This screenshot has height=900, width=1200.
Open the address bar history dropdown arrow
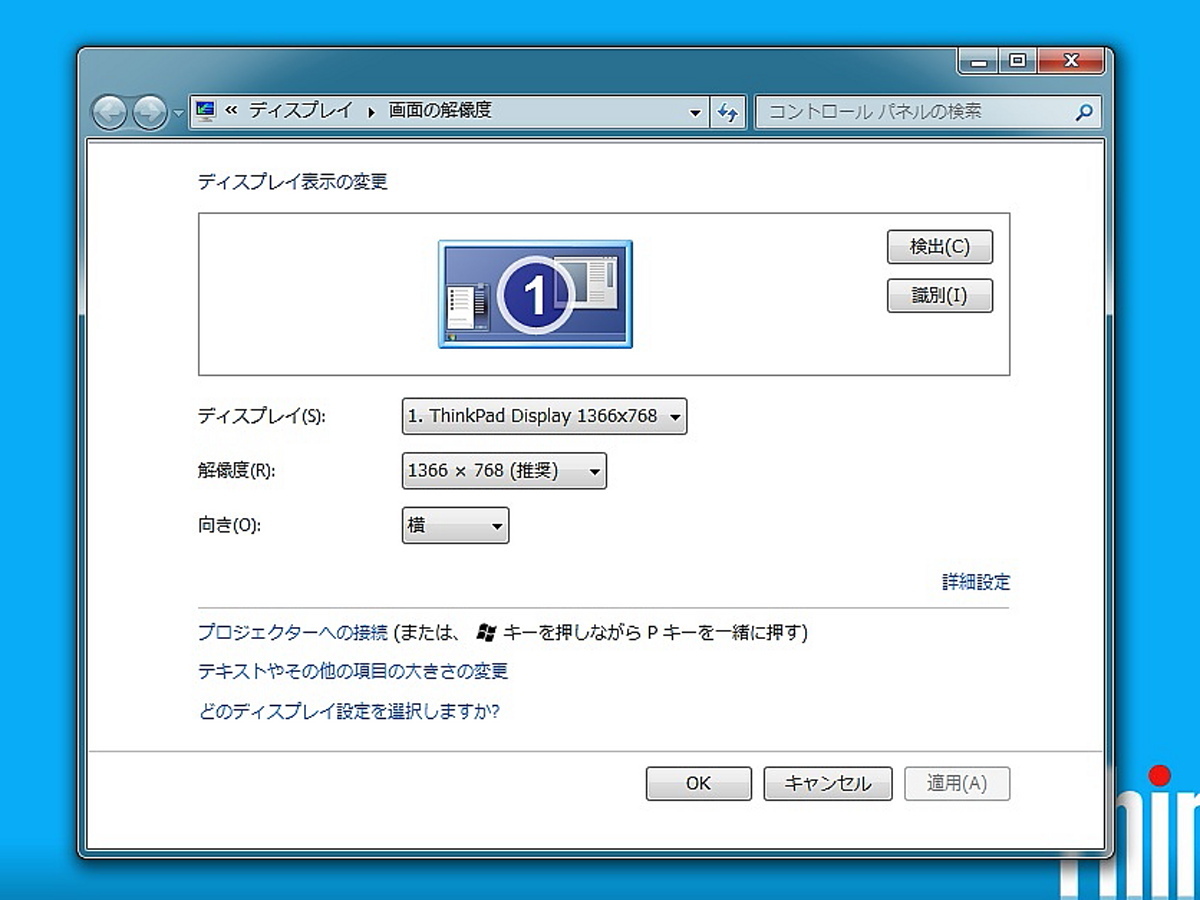[x=696, y=112]
